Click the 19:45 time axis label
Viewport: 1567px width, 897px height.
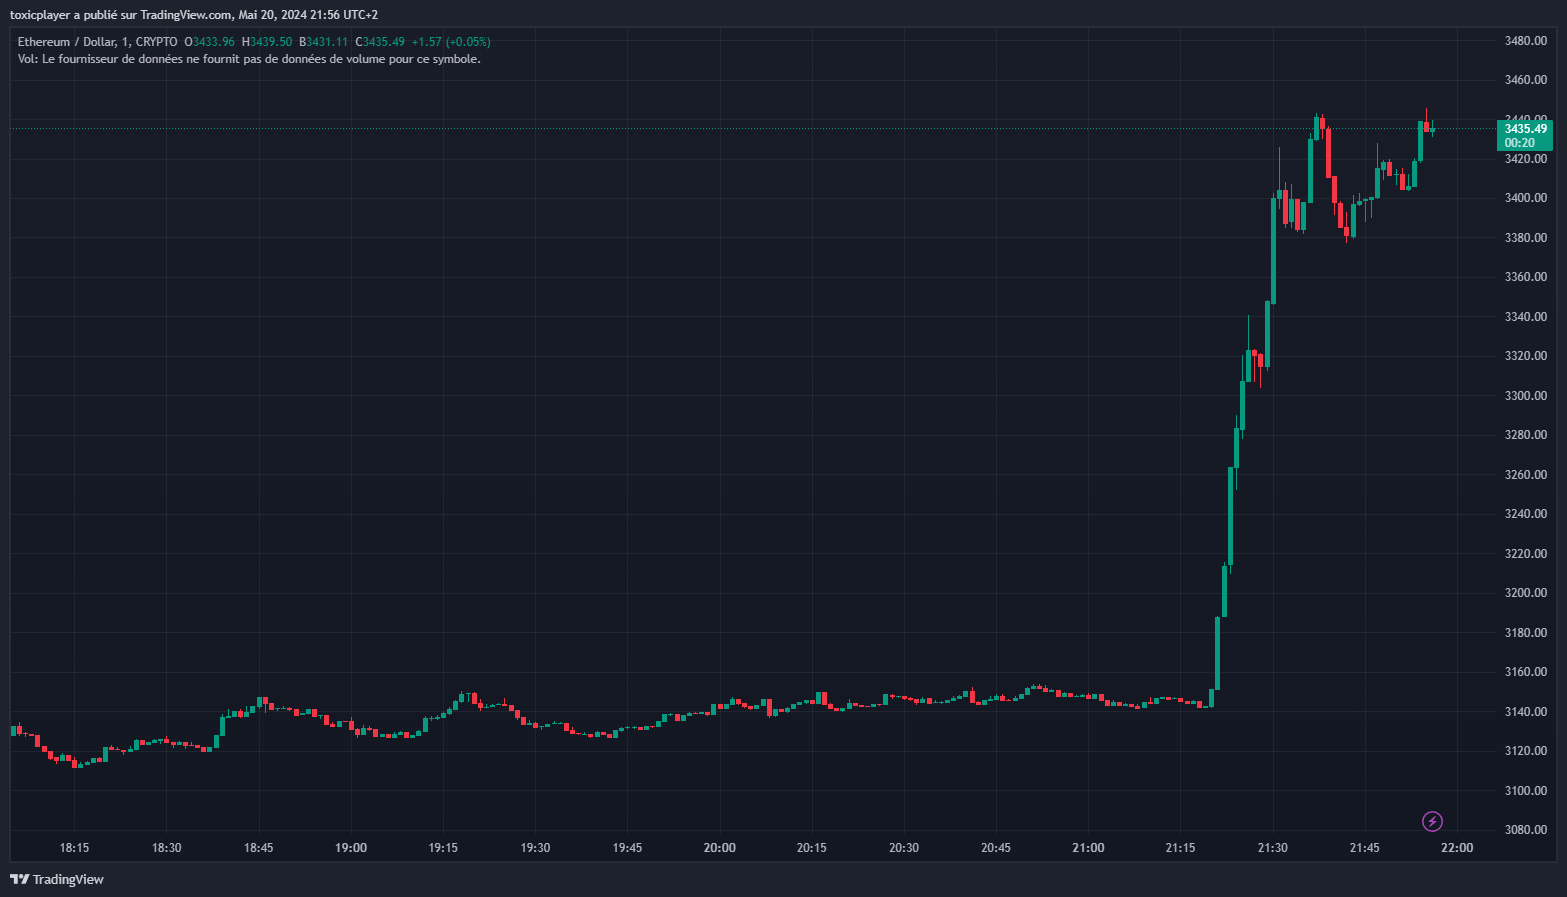pos(627,848)
